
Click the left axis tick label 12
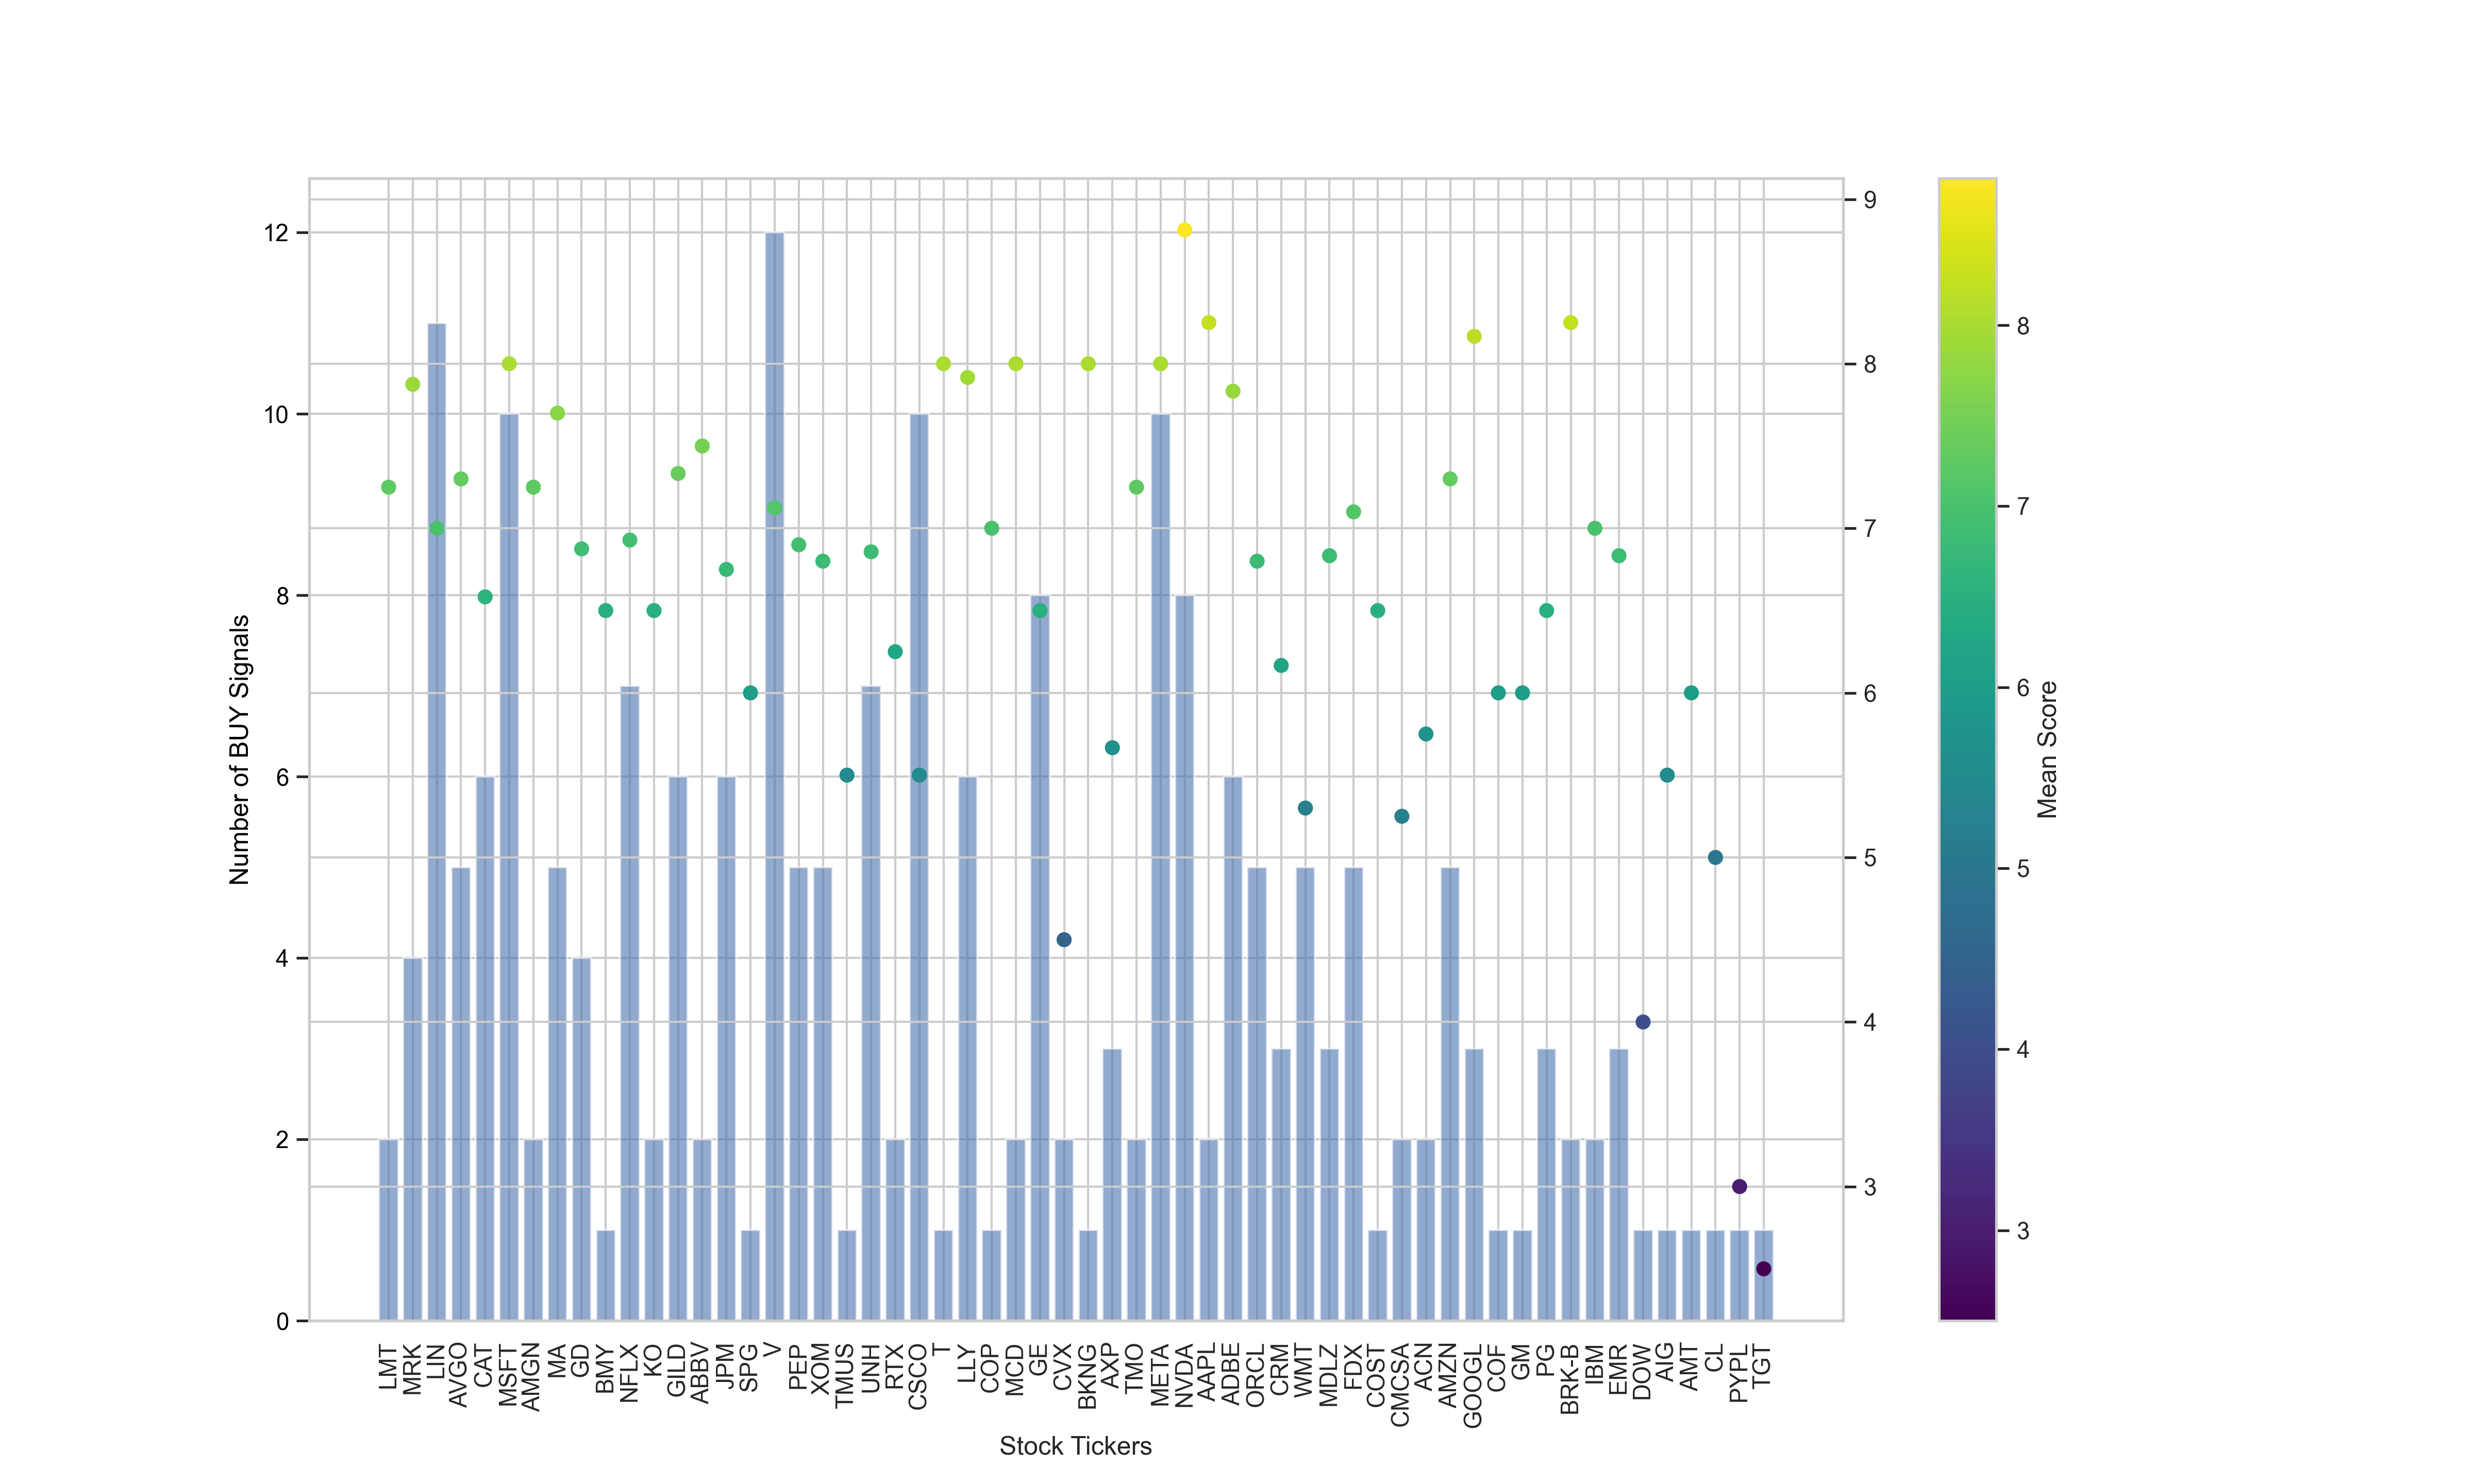(275, 233)
